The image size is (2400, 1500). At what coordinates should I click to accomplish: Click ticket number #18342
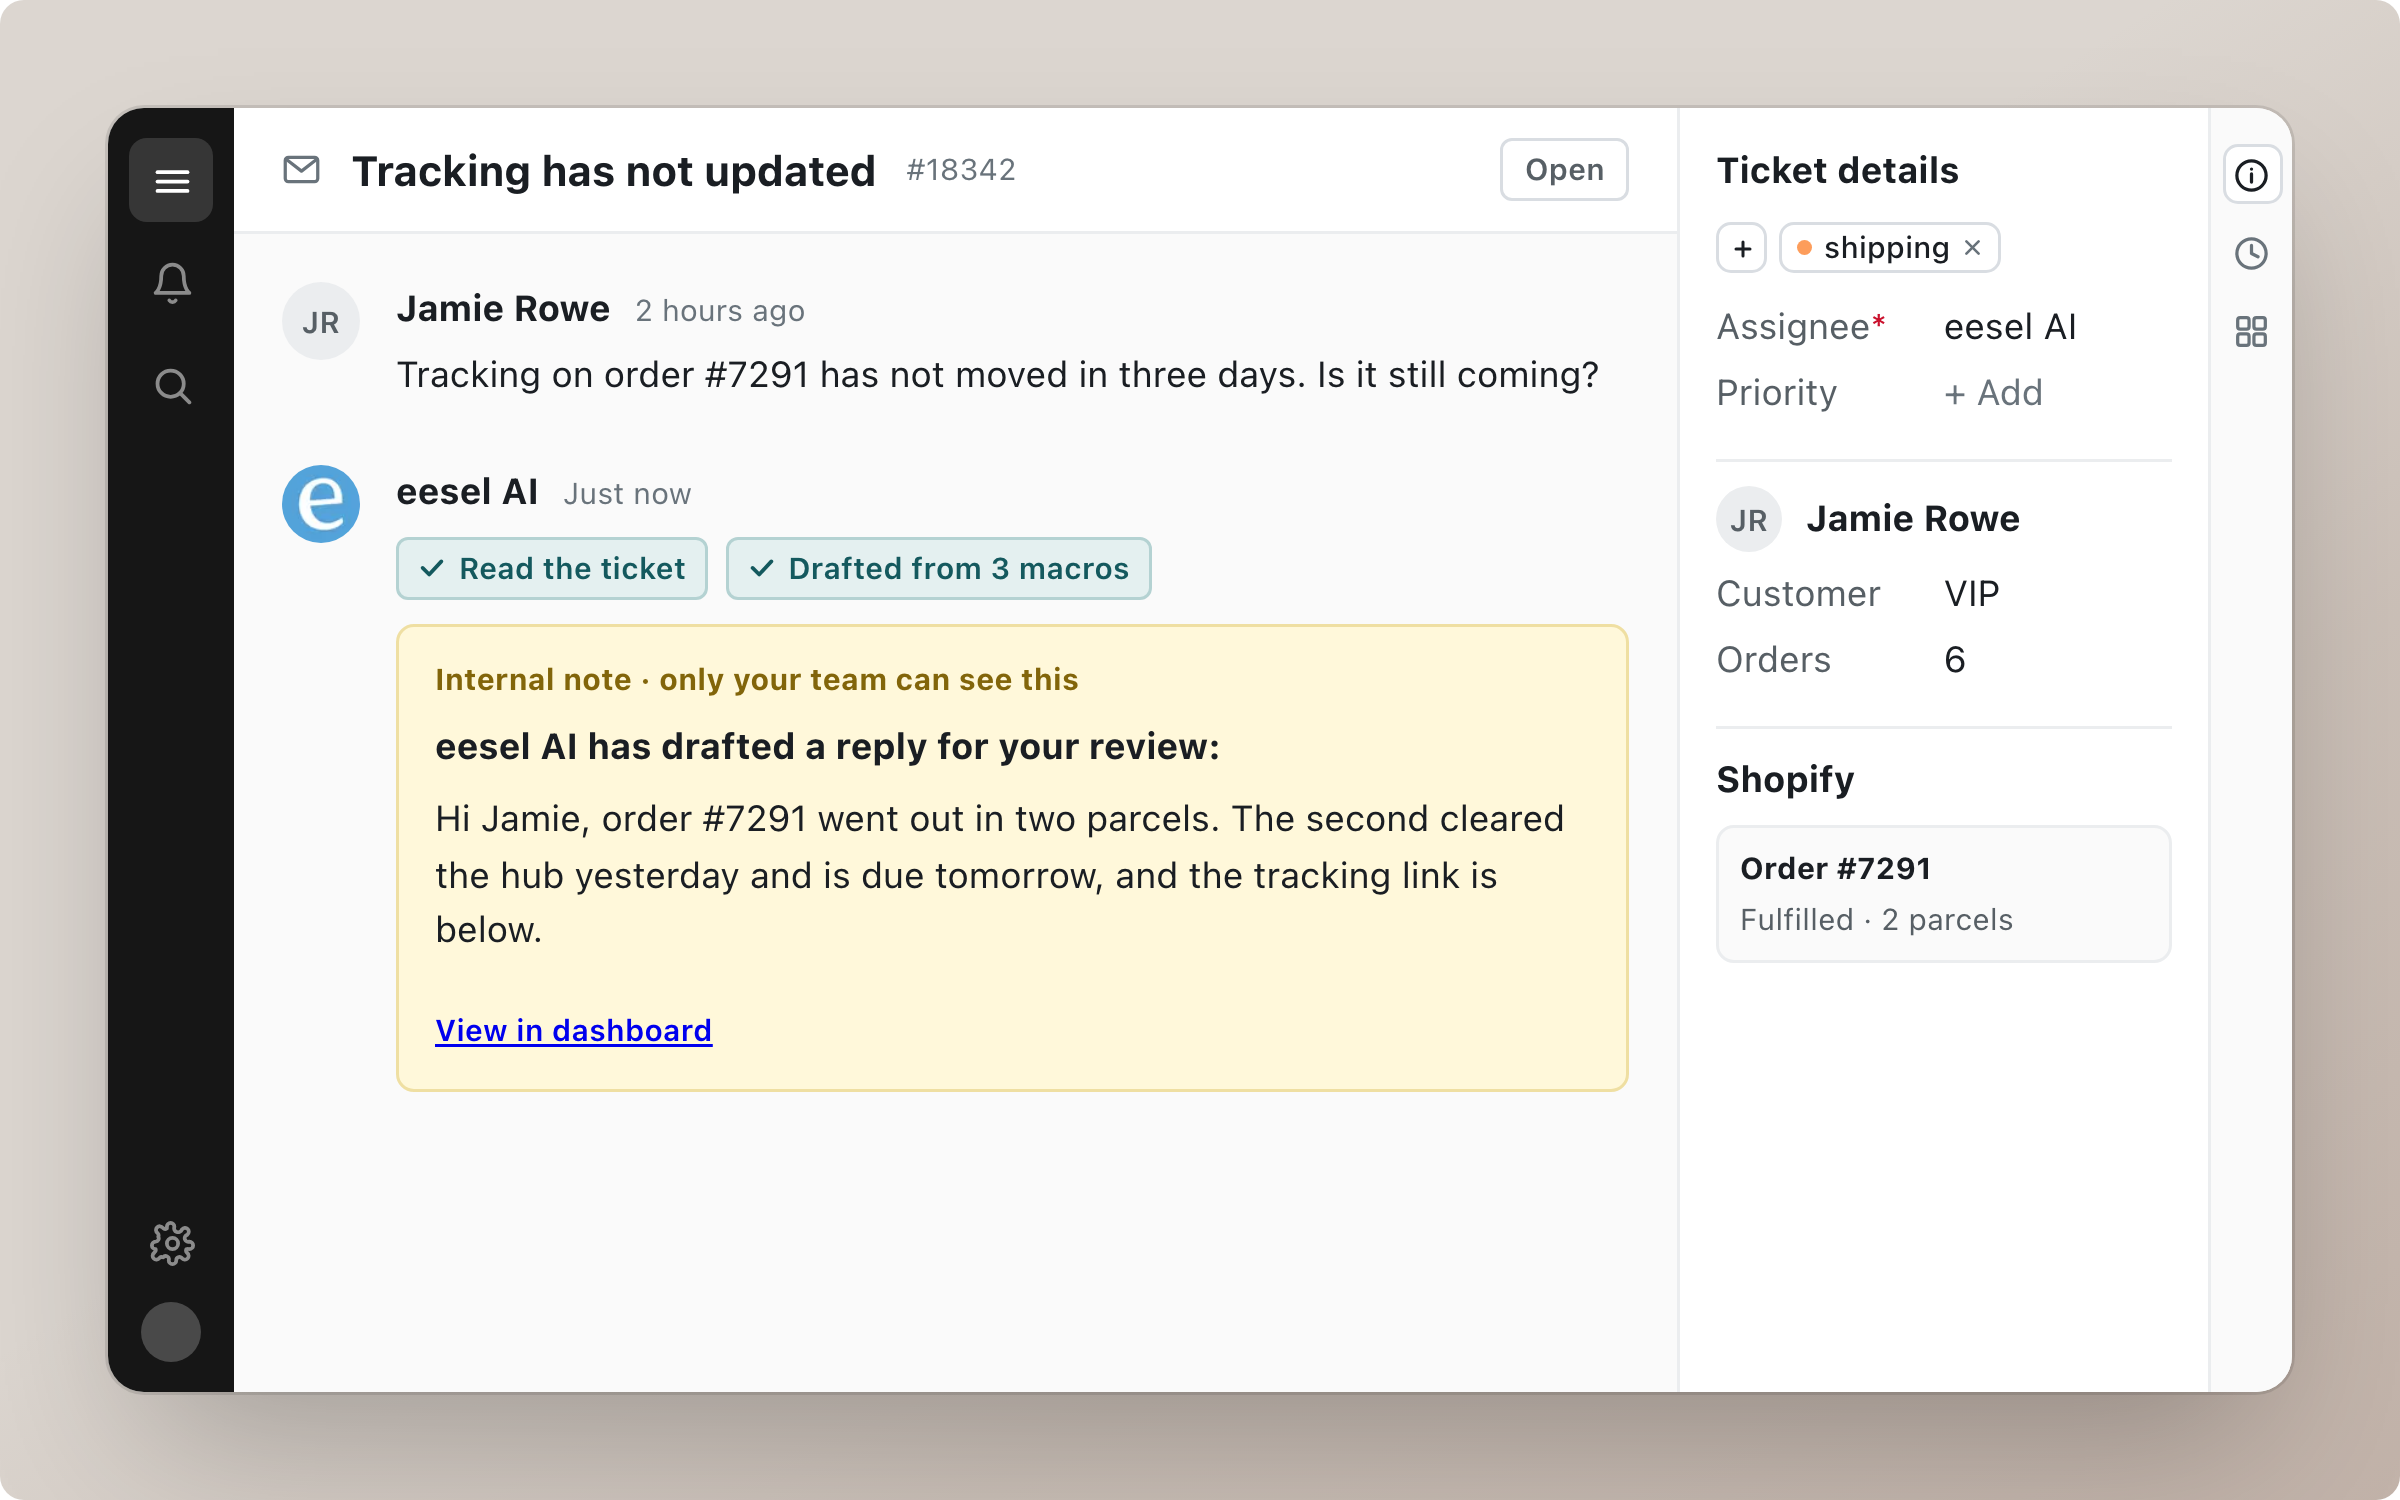pyautogui.click(x=960, y=170)
